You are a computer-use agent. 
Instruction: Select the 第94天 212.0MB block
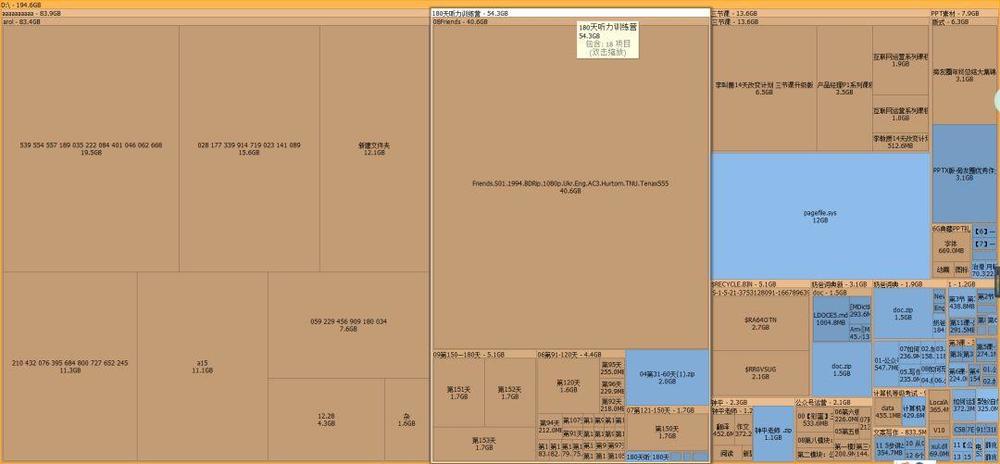(549, 426)
